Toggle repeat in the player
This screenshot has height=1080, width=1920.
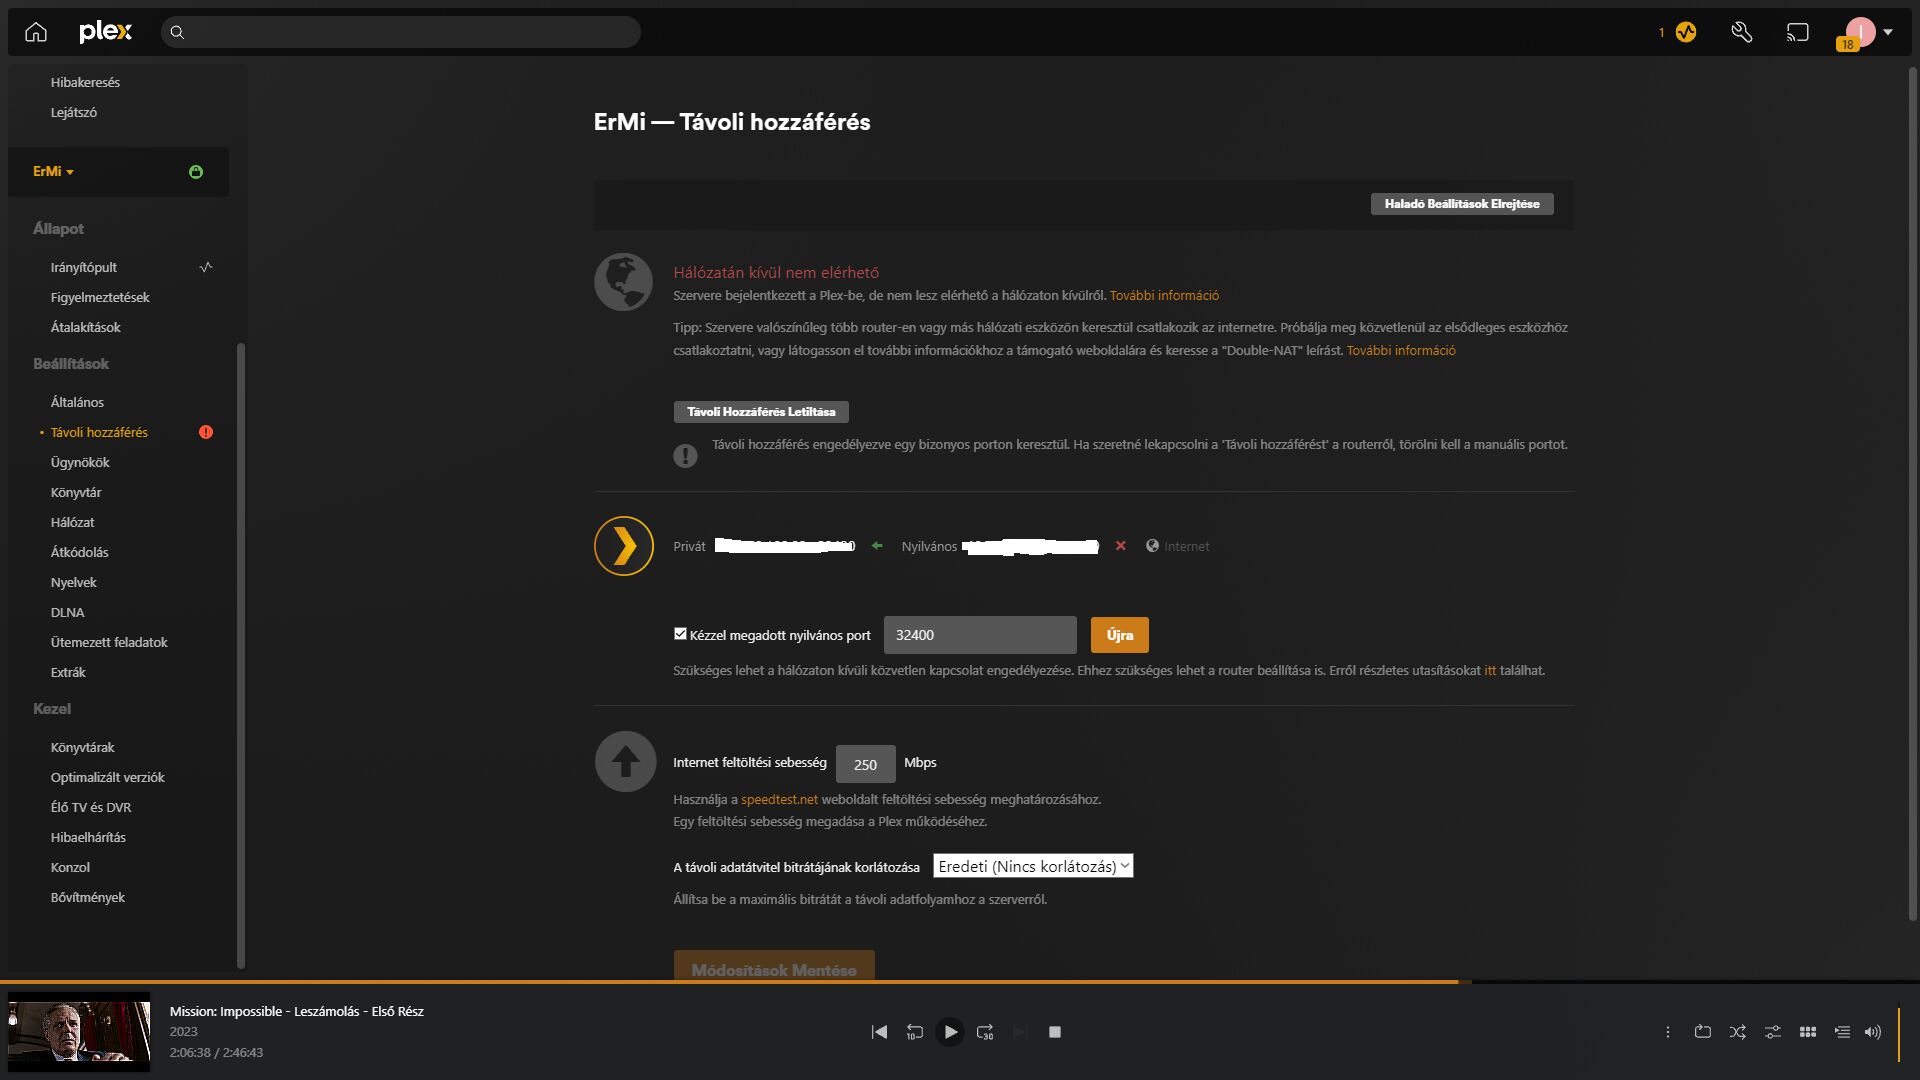pos(1703,1032)
